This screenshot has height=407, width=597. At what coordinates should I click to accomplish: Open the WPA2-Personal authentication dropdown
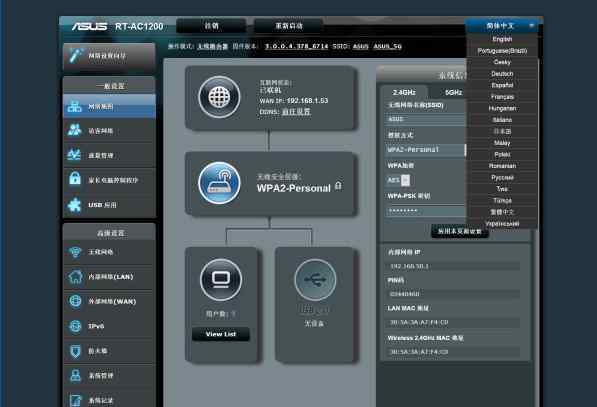[426, 150]
